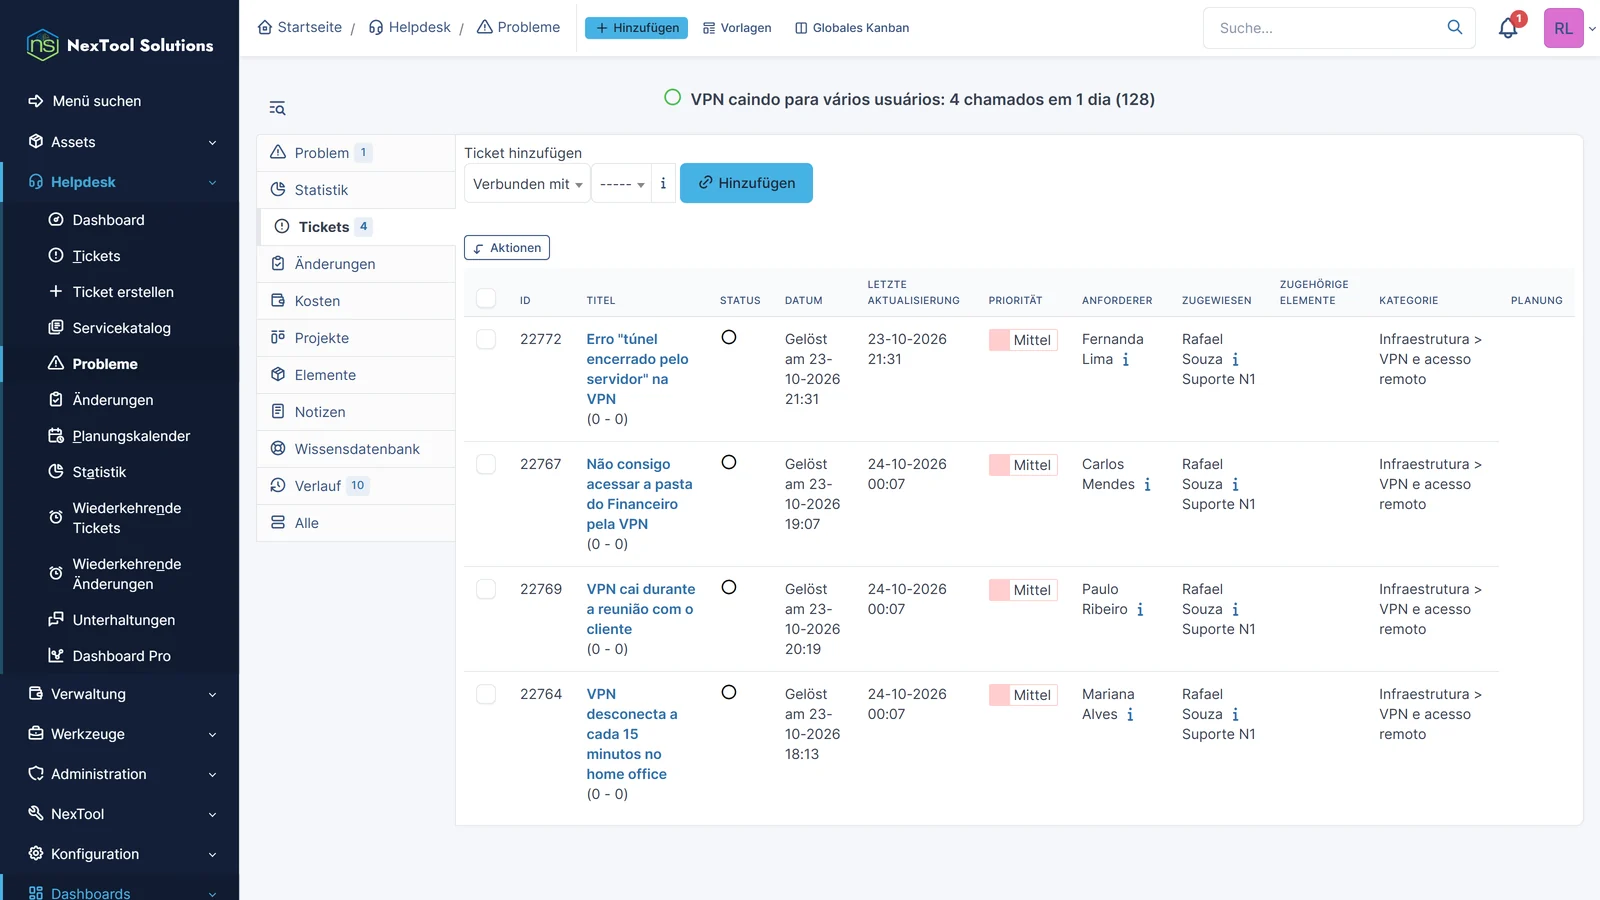1600x900 pixels.
Task: Open the RL user avatar menu
Action: [1563, 28]
